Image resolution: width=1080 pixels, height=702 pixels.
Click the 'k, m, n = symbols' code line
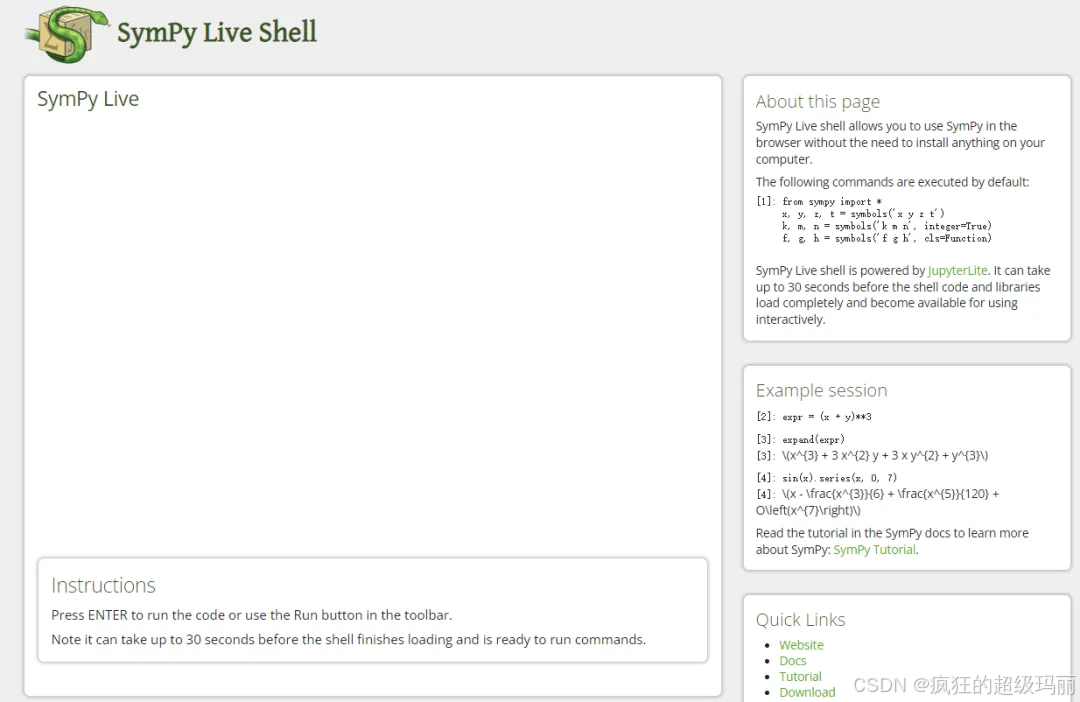click(x=886, y=226)
